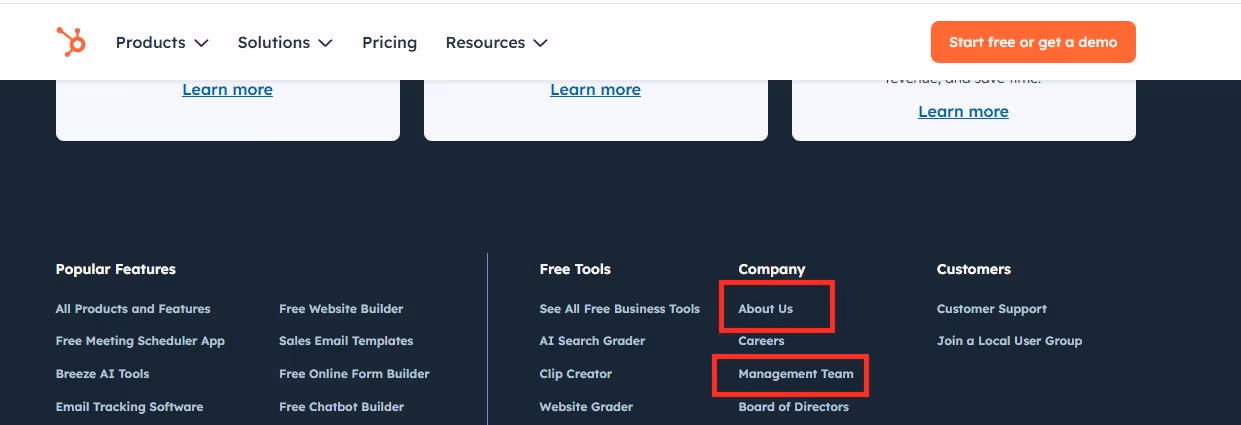Open Email Tracking Software link
The height and width of the screenshot is (425, 1241).
[x=129, y=407]
